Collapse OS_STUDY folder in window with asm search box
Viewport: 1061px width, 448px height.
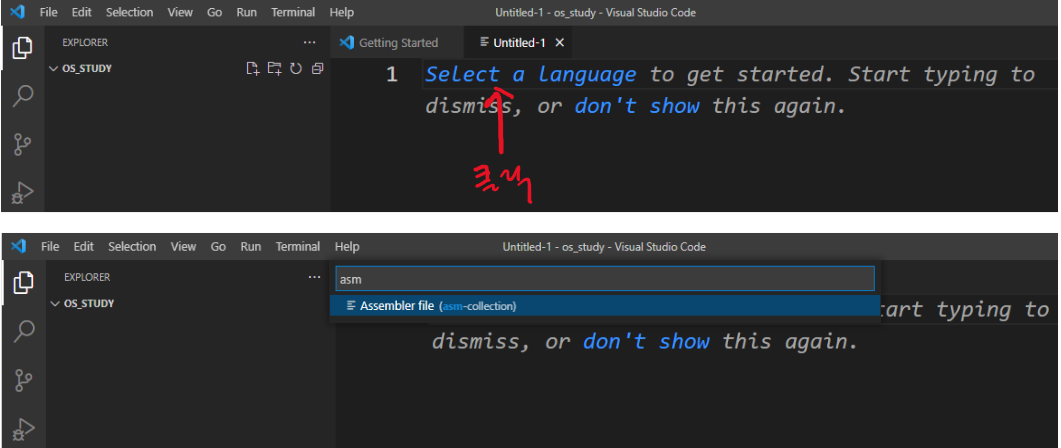(x=56, y=303)
